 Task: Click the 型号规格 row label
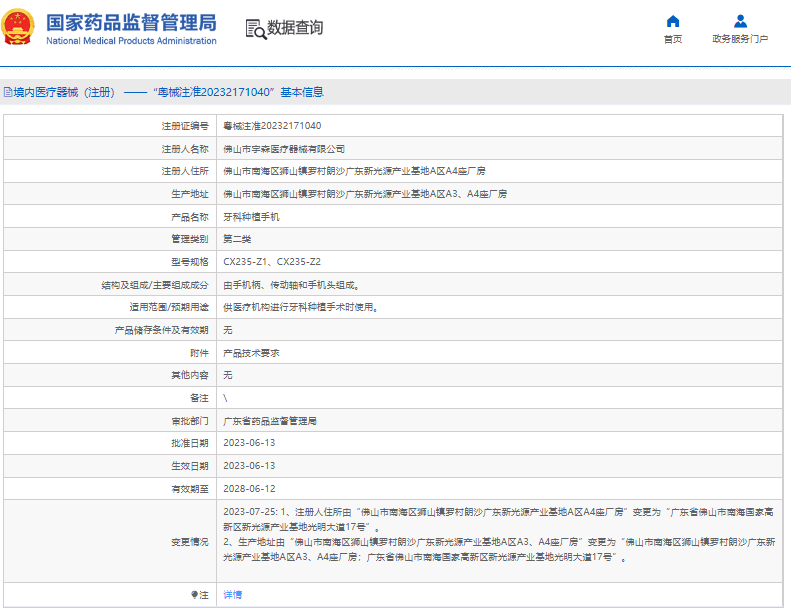[x=190, y=262]
